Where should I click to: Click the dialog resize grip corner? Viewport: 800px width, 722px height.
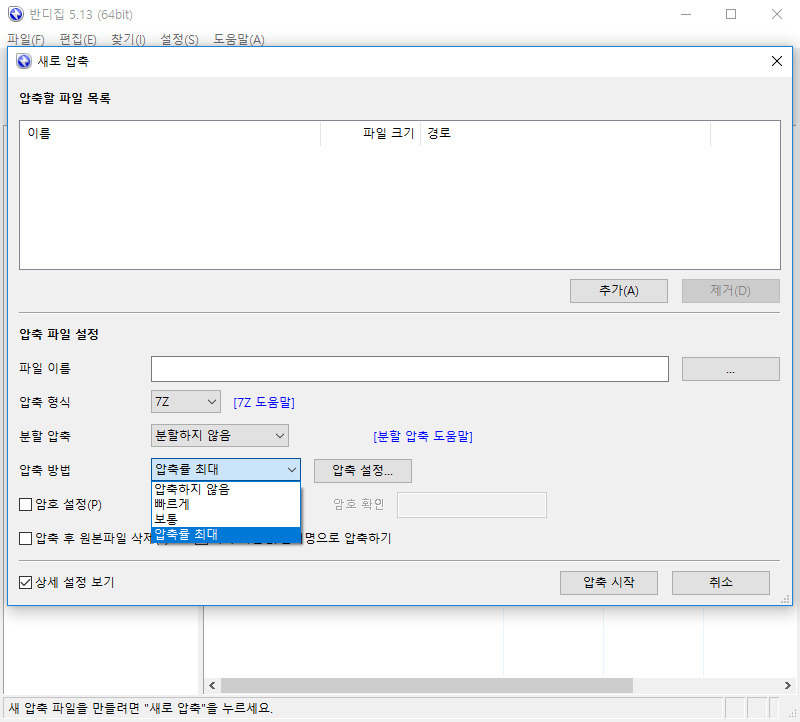(785, 600)
